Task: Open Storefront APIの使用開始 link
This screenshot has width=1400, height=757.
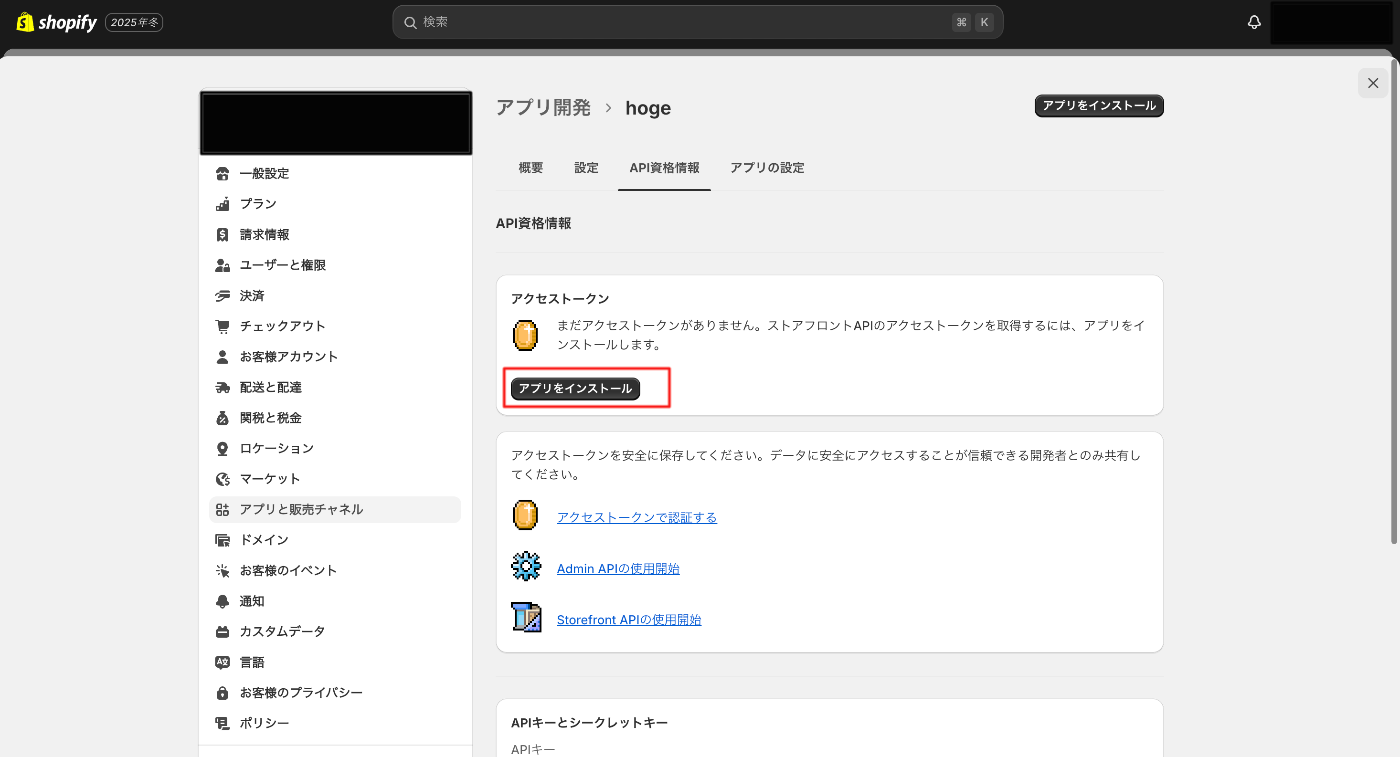Action: 629,619
